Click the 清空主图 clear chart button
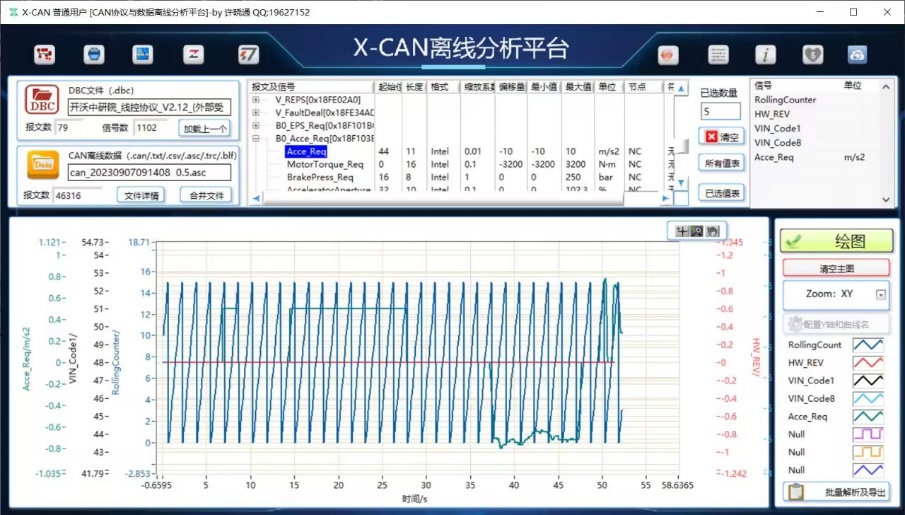Viewport: 905px width, 515px height. pyautogui.click(x=834, y=268)
